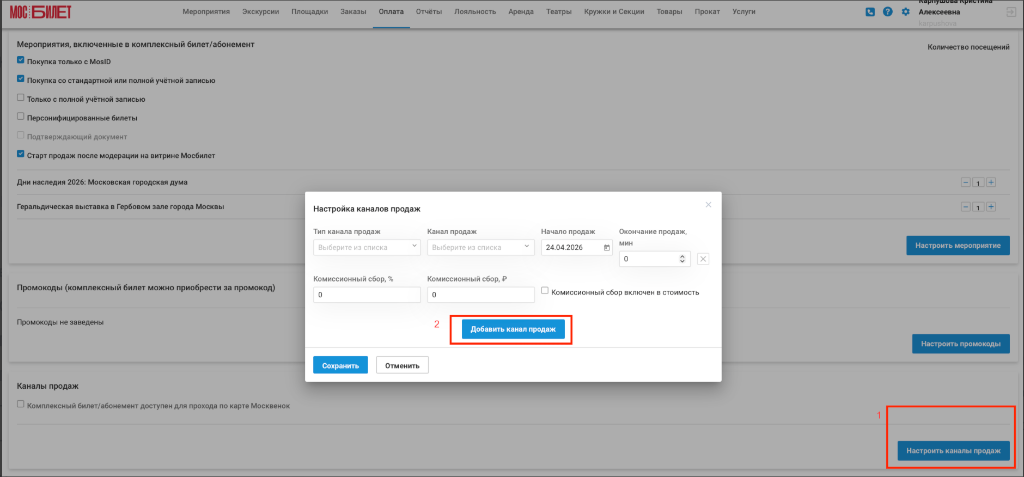The image size is (1024, 477).
Task: Click the phone support icon in header
Action: click(x=869, y=12)
